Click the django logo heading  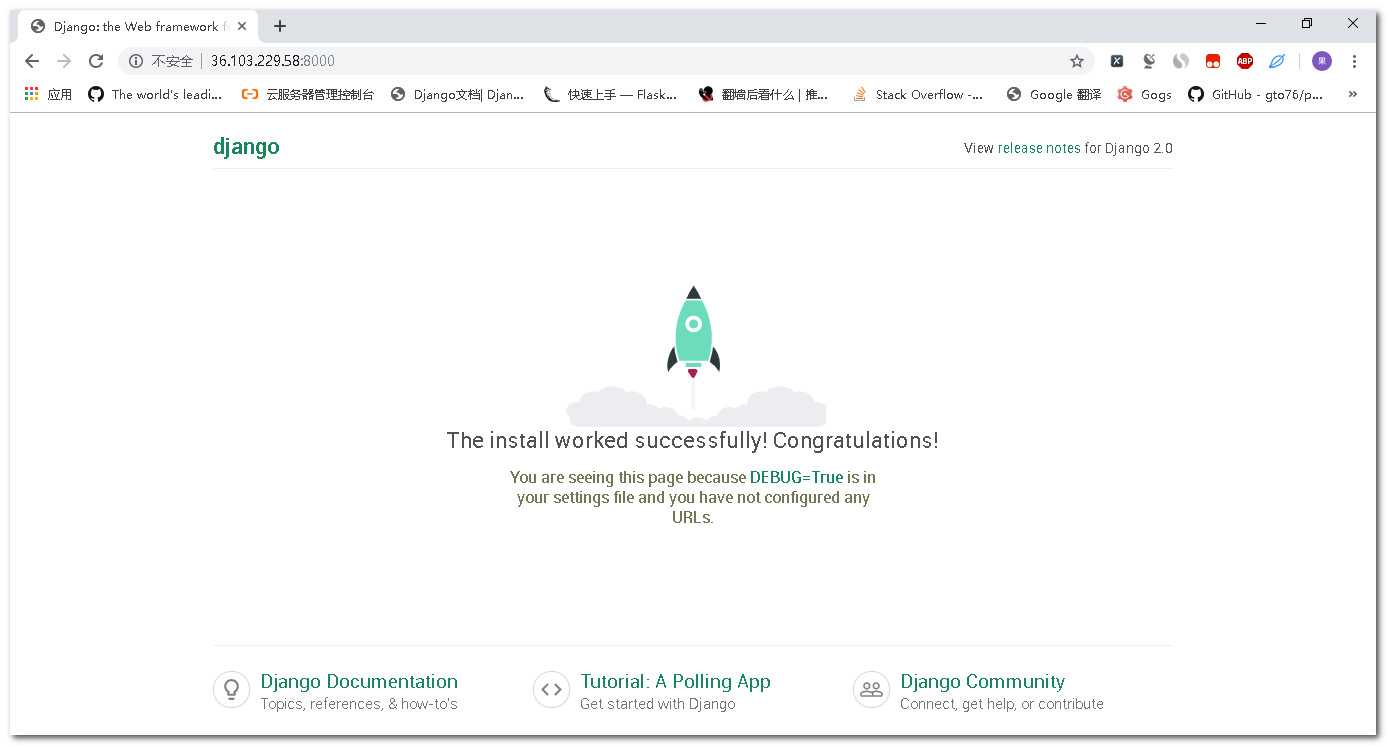pos(246,147)
